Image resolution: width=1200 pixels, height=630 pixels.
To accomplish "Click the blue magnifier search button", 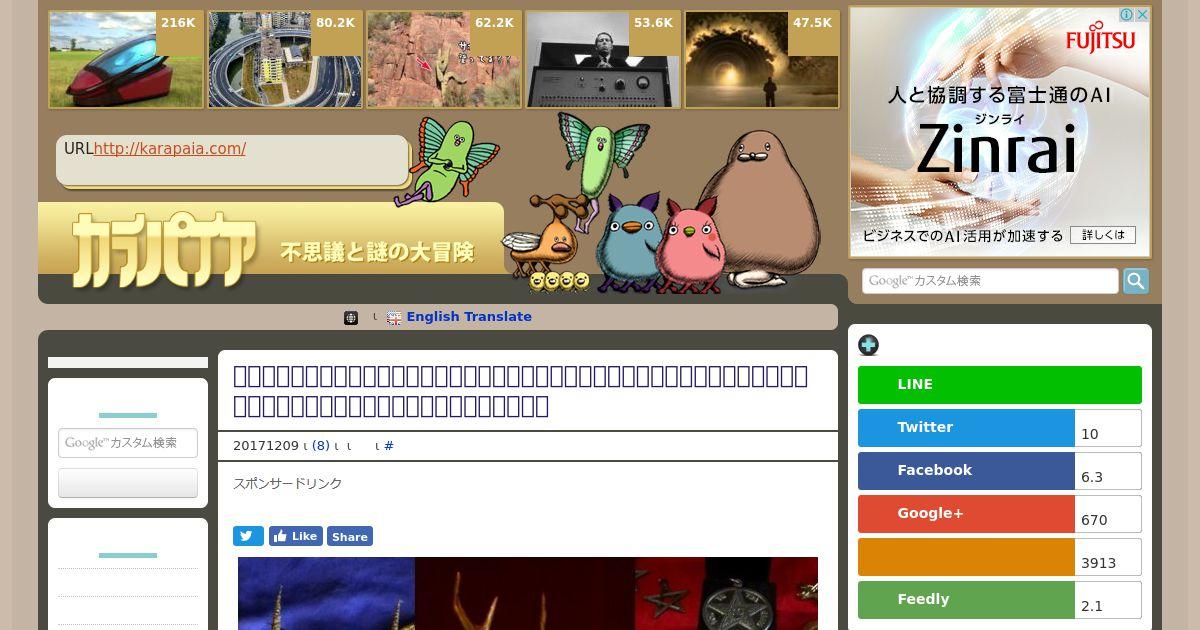I will coord(1136,281).
